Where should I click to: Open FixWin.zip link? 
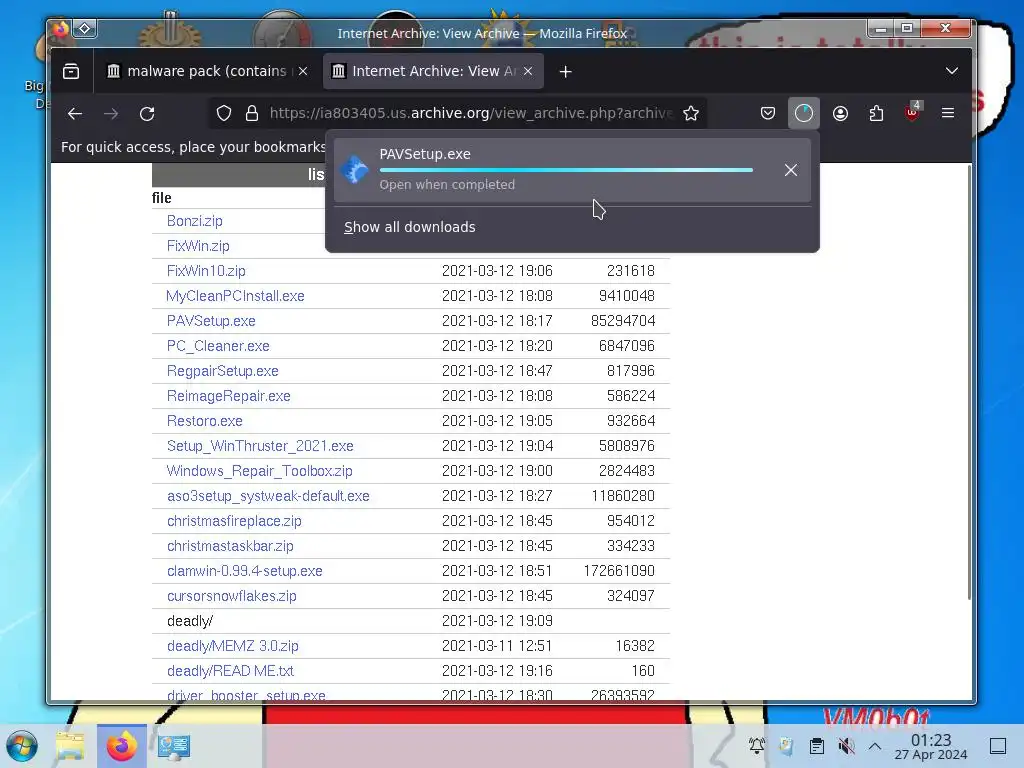(198, 246)
